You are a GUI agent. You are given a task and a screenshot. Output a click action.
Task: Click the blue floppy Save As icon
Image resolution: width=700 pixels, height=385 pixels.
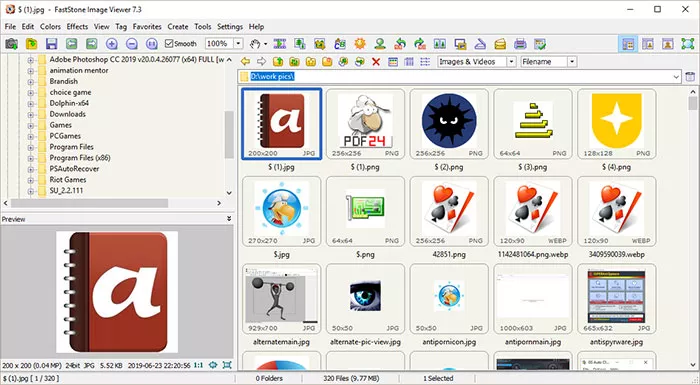(51, 44)
